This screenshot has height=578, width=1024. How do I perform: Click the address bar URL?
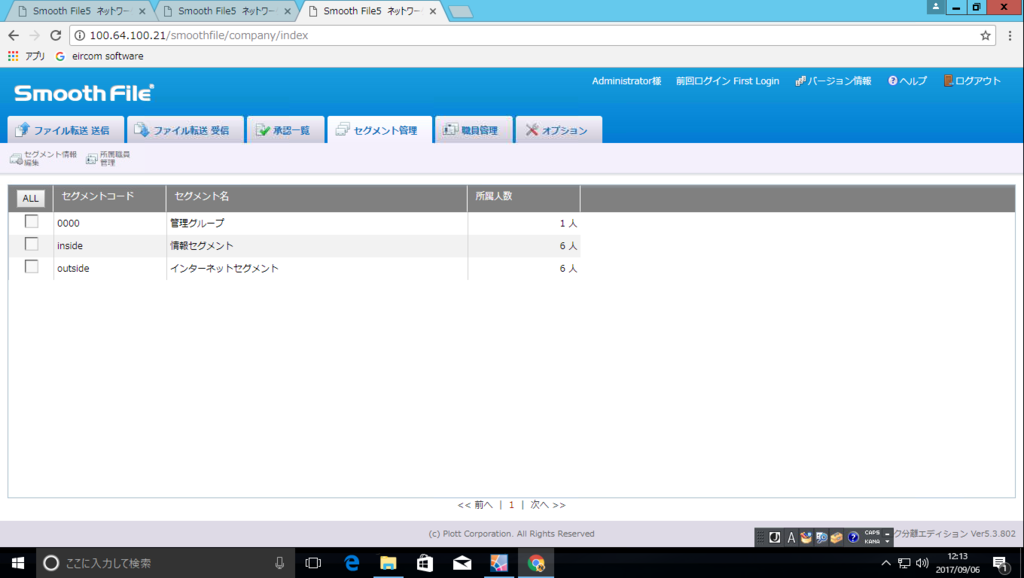(x=199, y=35)
